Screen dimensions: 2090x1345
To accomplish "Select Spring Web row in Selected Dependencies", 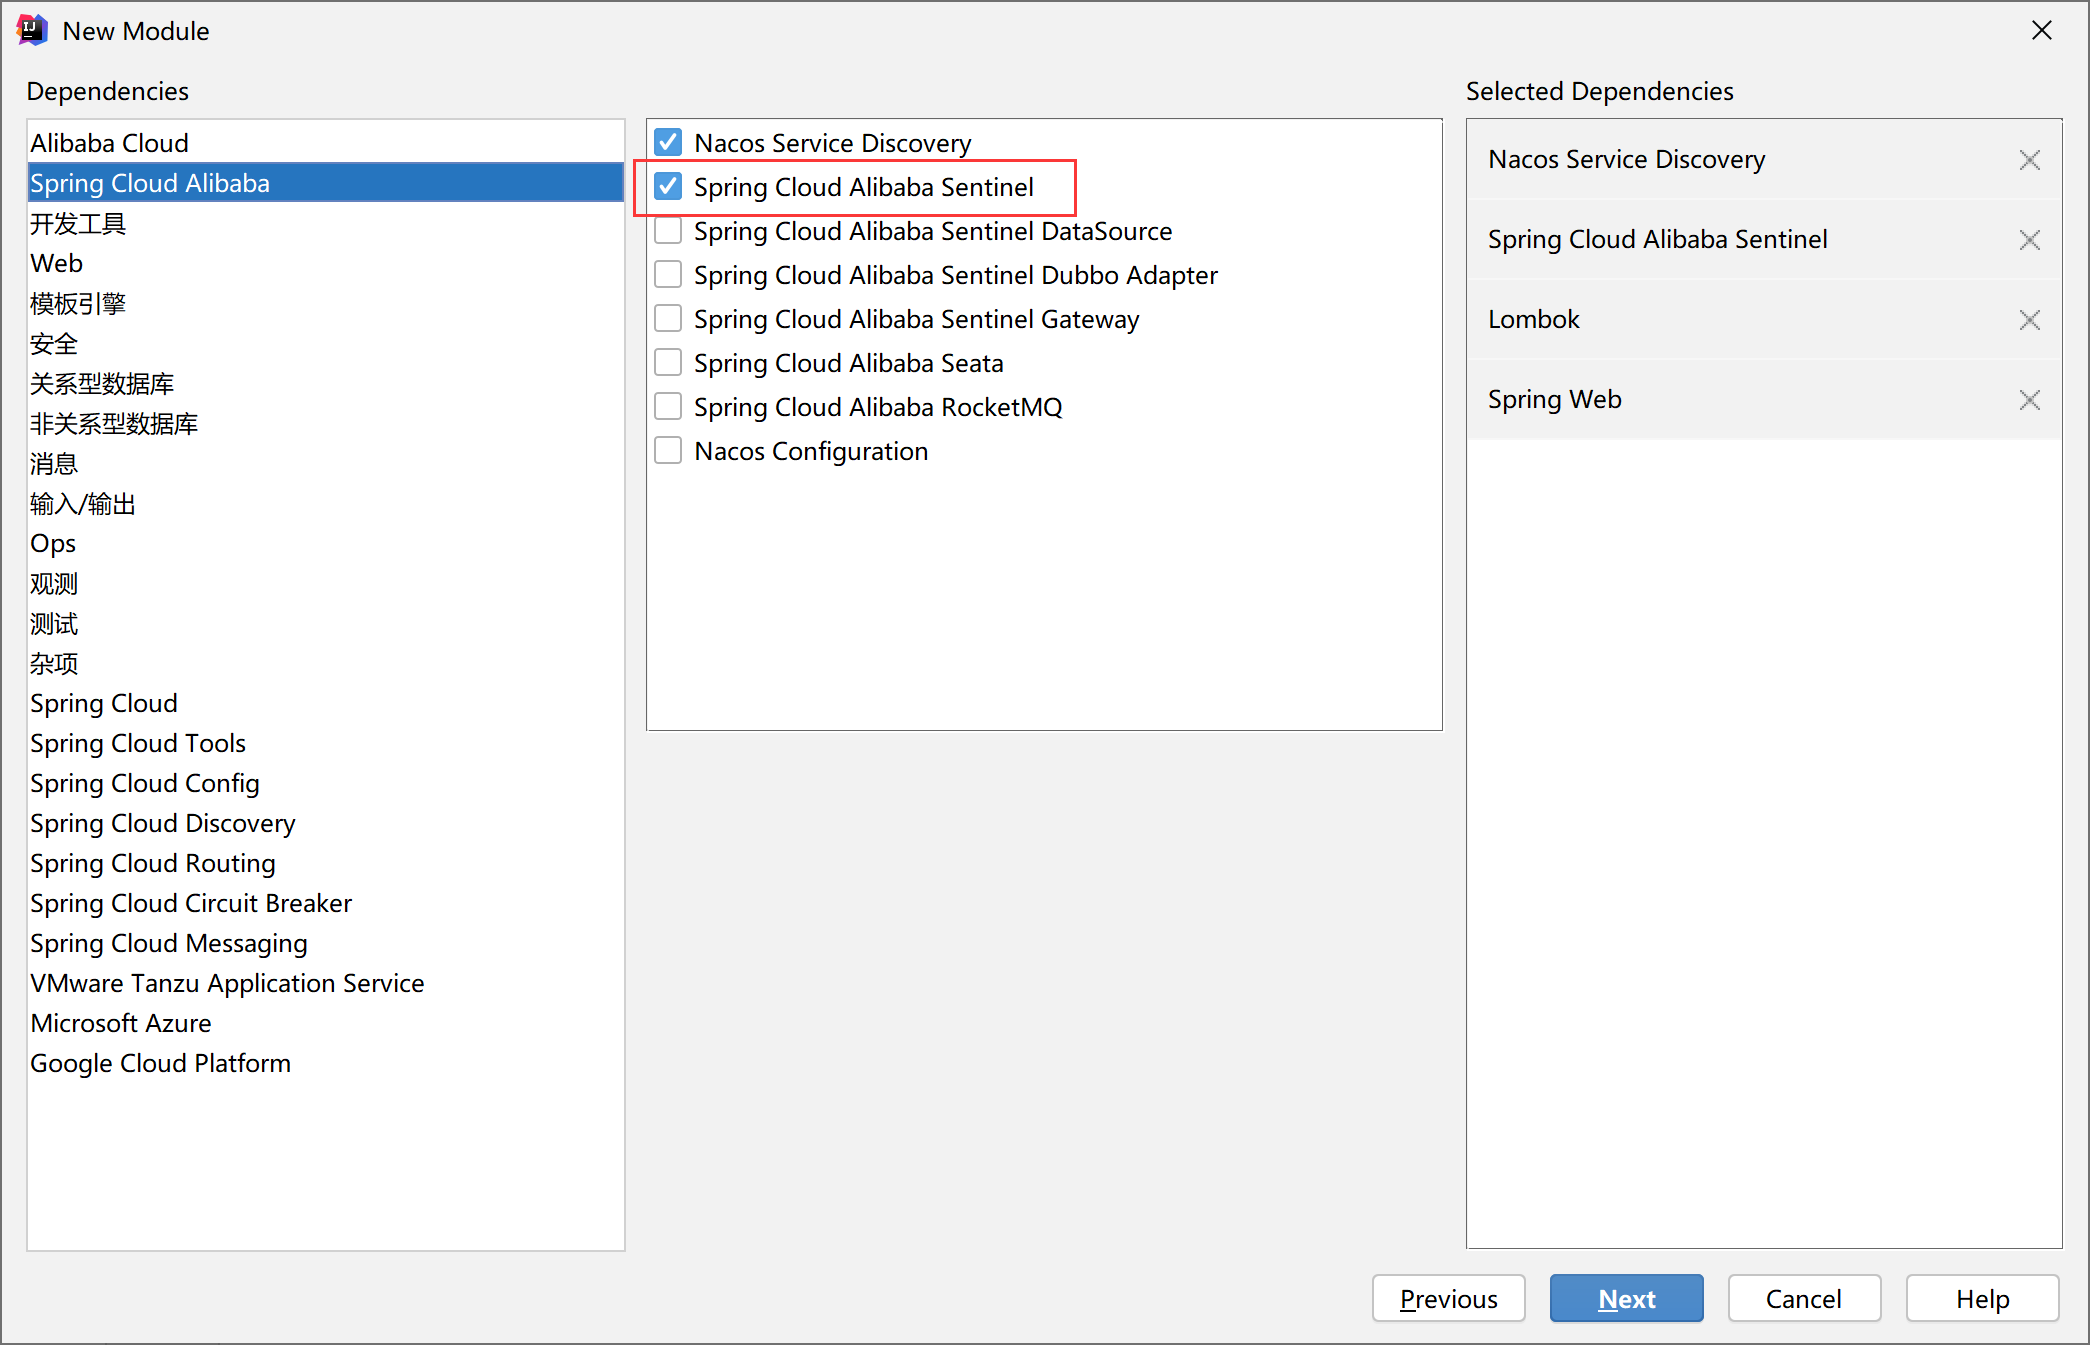I will coord(1764,400).
